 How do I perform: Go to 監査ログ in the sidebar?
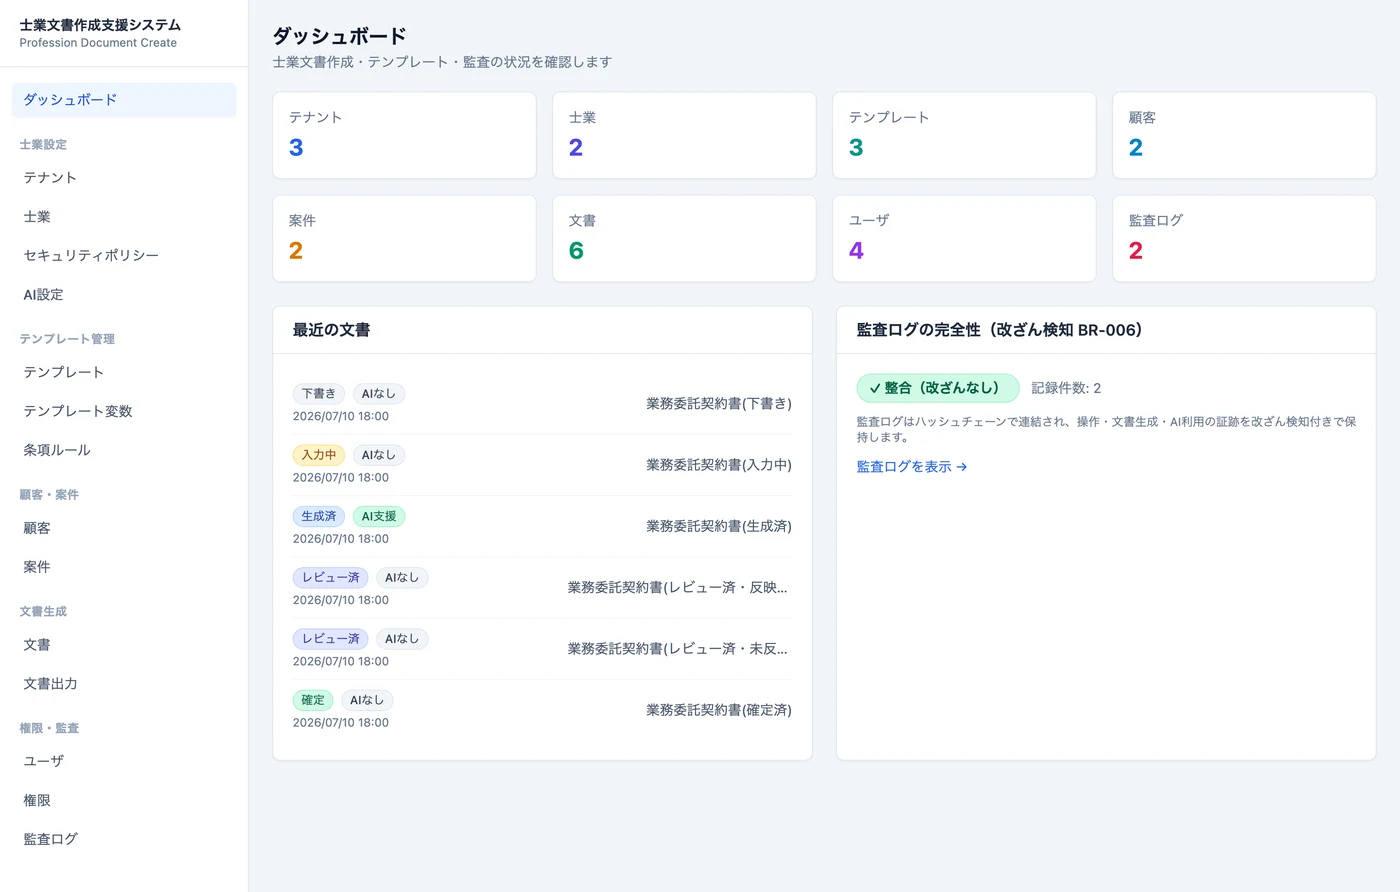[x=124, y=839]
